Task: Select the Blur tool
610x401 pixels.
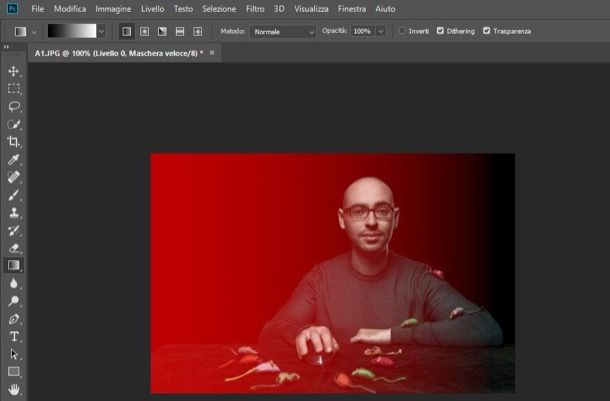Action: 14,283
